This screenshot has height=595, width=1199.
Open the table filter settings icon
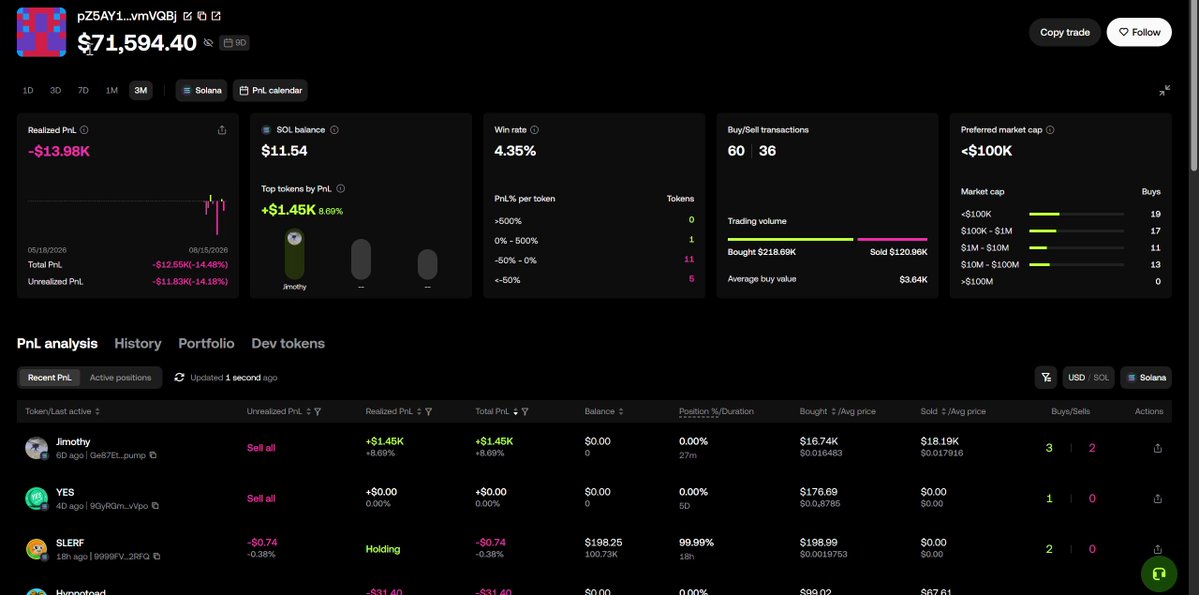tap(1045, 378)
